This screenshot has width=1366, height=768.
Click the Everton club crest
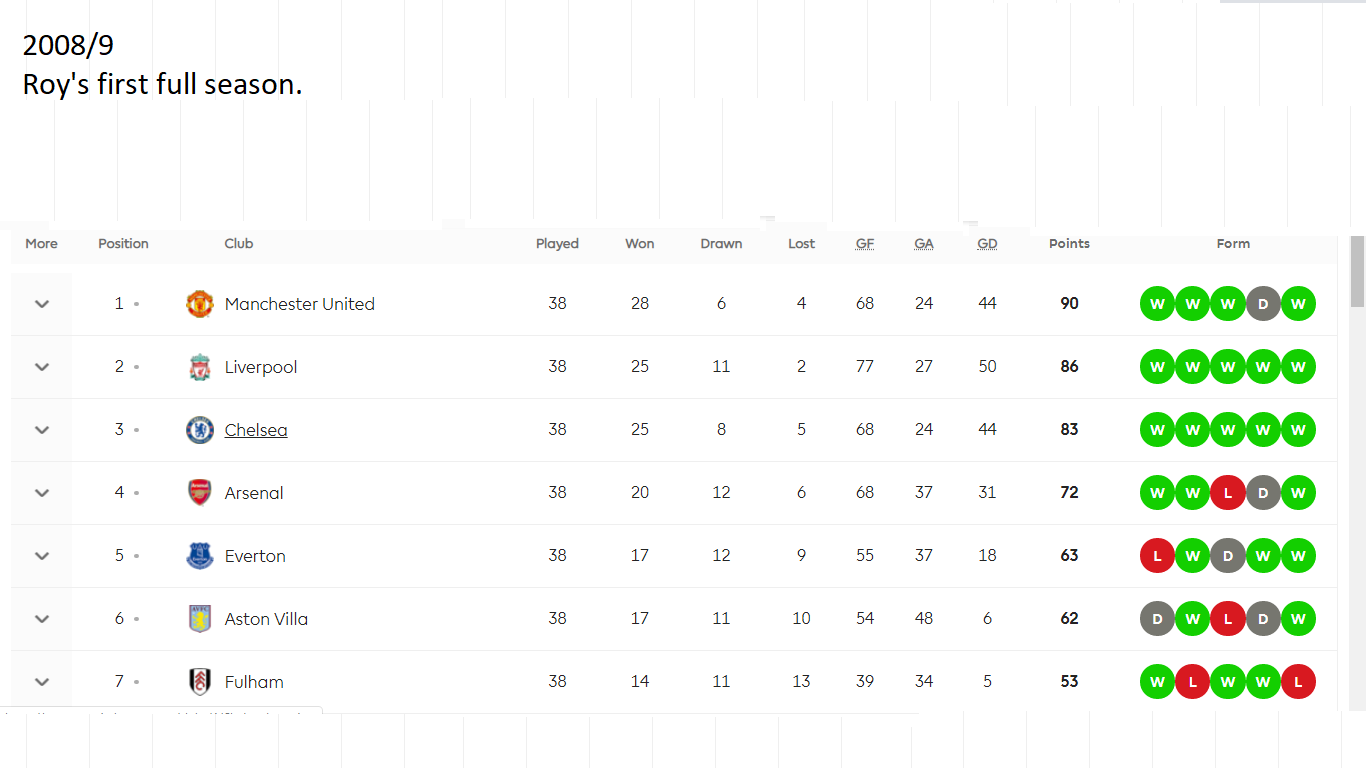click(x=200, y=556)
